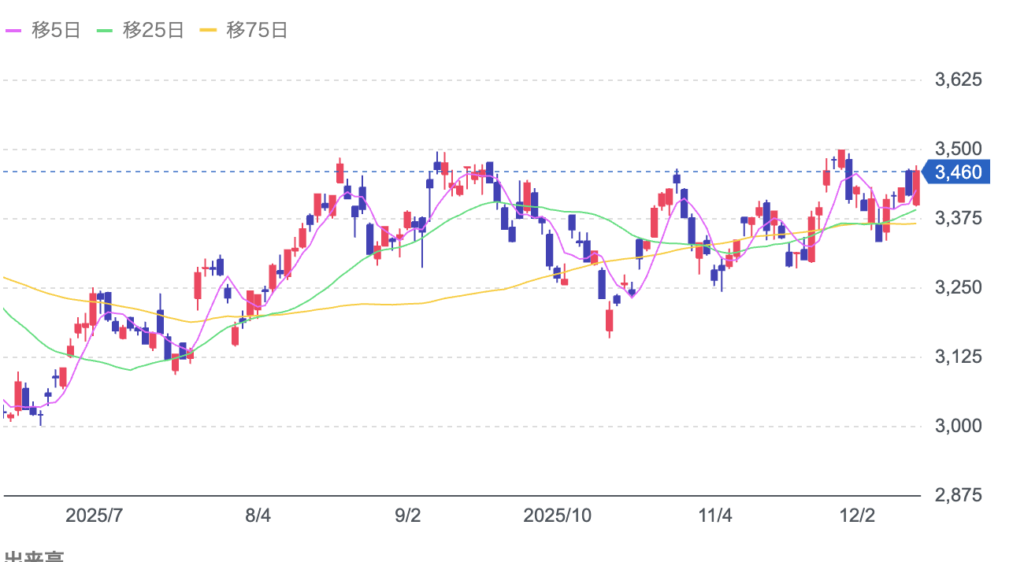Click the 2,875 price axis label

point(957,495)
